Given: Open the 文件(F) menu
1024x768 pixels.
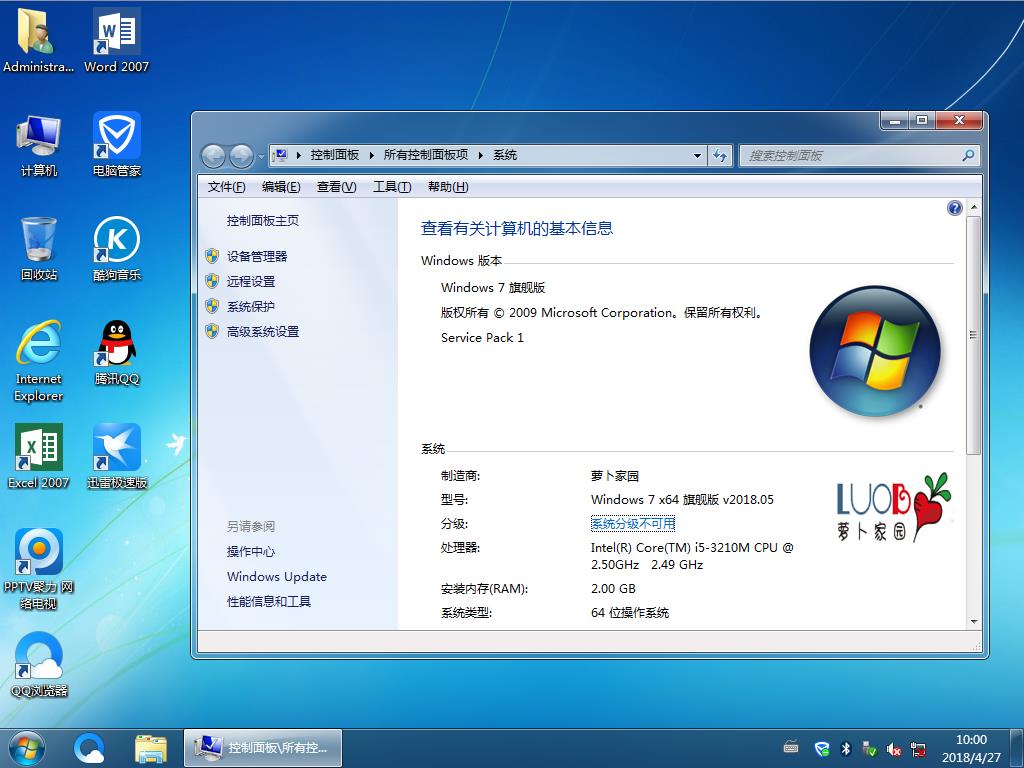Looking at the screenshot, I should tap(226, 187).
